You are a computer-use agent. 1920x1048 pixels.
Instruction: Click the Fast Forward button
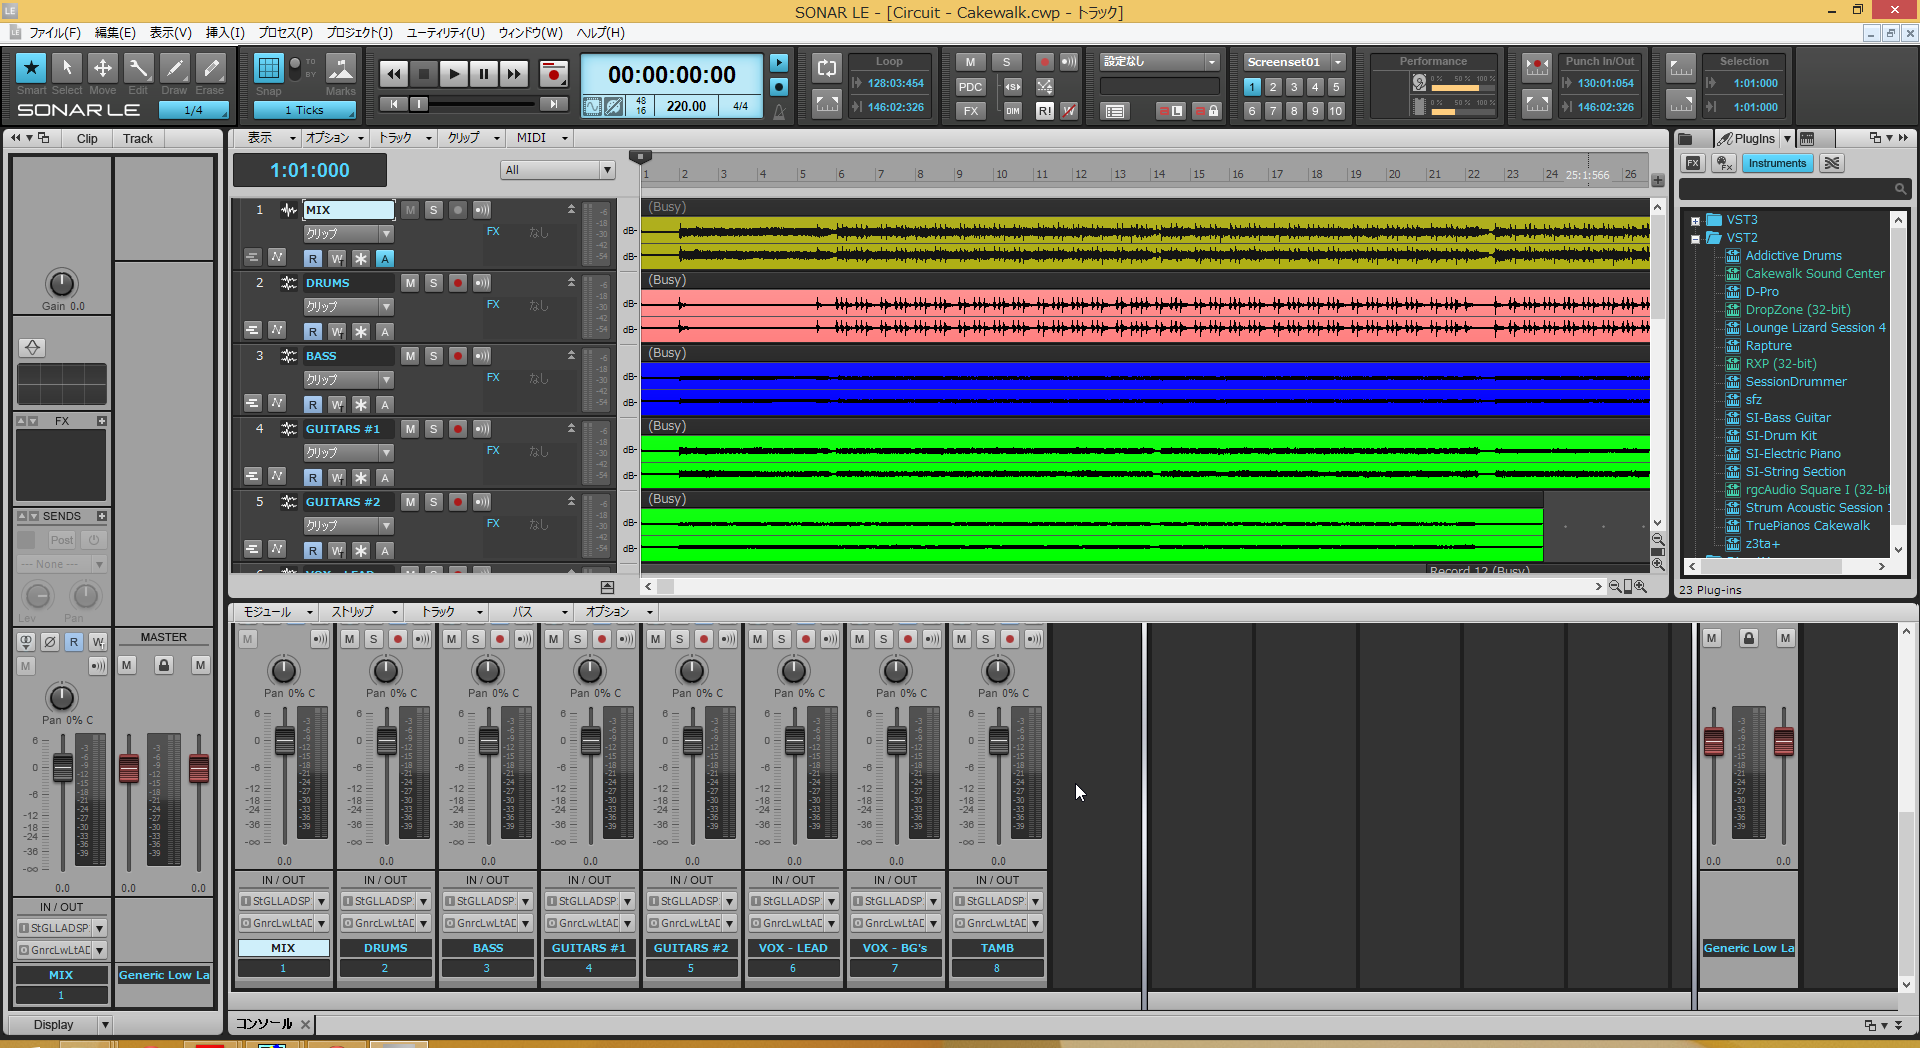(x=514, y=74)
